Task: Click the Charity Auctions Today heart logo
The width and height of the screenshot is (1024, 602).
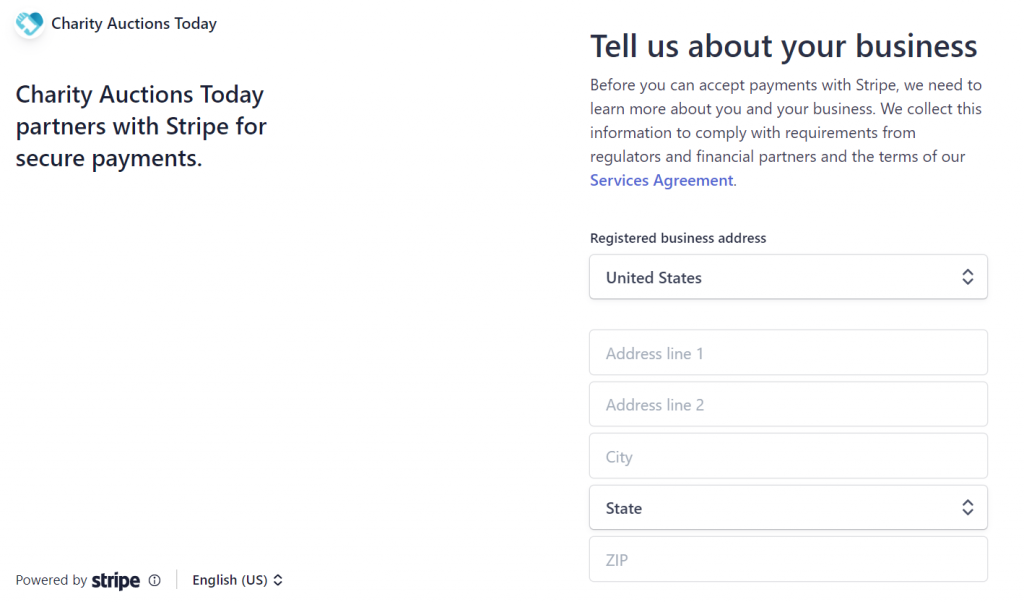Action: 29,24
